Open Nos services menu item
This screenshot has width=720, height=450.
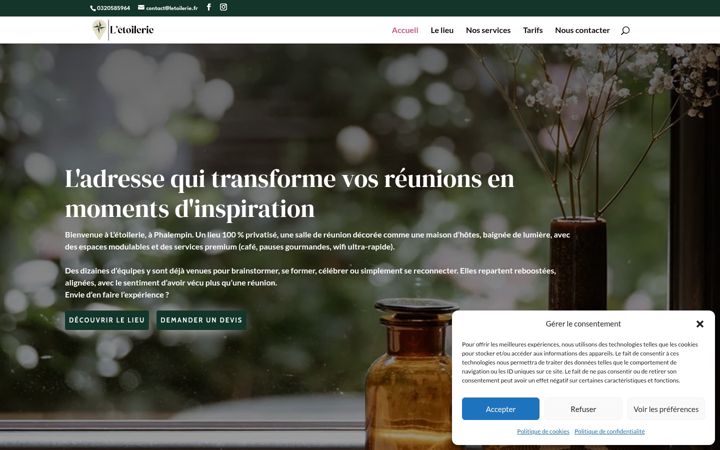coord(488,30)
